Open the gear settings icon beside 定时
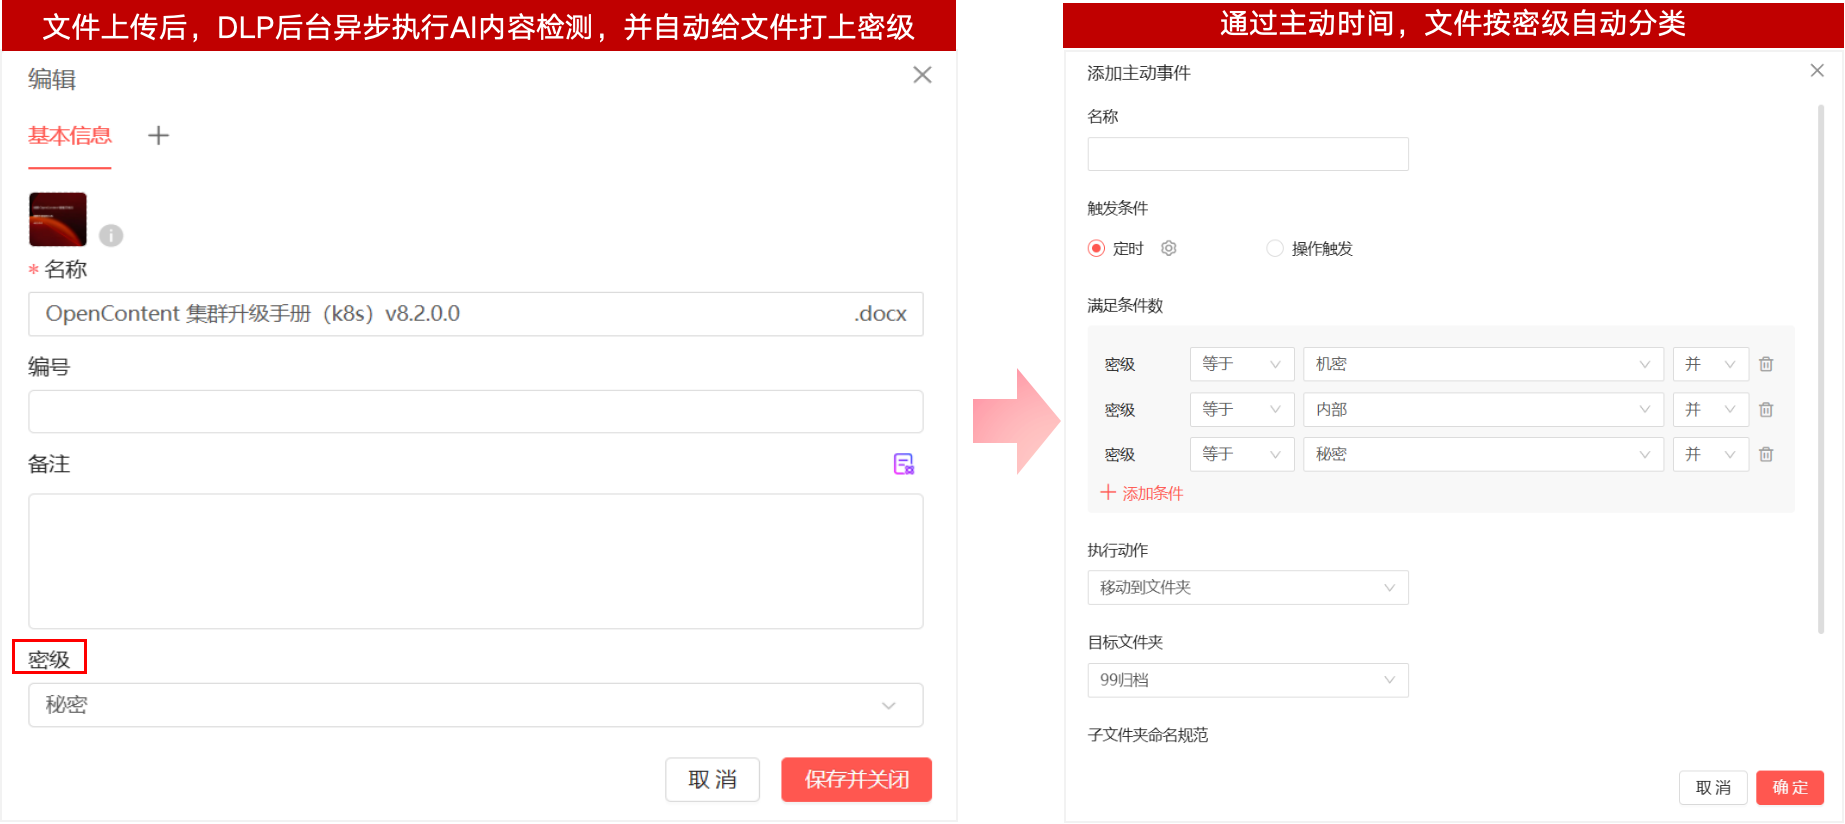This screenshot has height=824, width=1845. [1168, 248]
